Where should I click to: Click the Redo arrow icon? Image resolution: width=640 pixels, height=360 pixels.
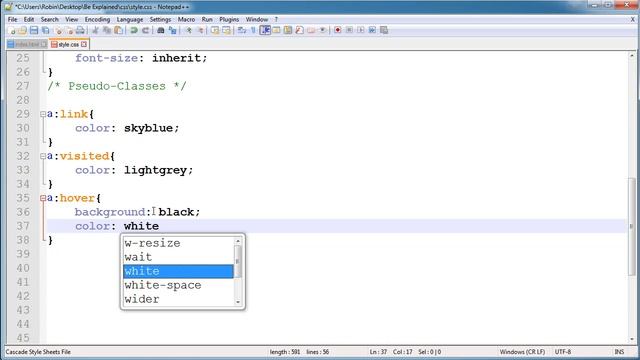(145, 30)
